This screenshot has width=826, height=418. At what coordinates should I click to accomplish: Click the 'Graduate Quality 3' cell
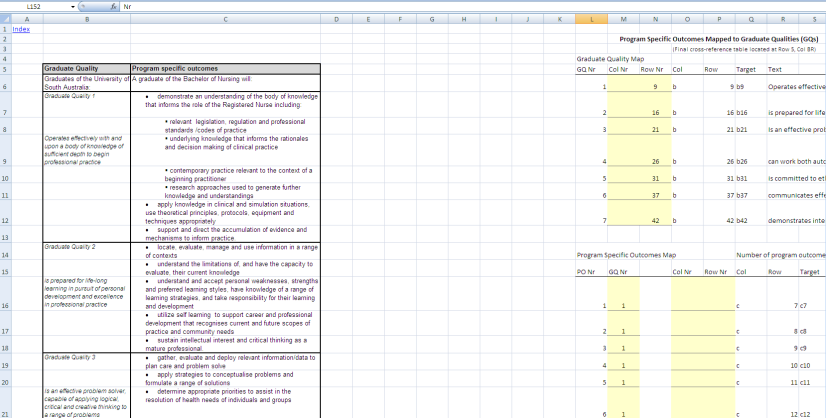tap(86, 362)
